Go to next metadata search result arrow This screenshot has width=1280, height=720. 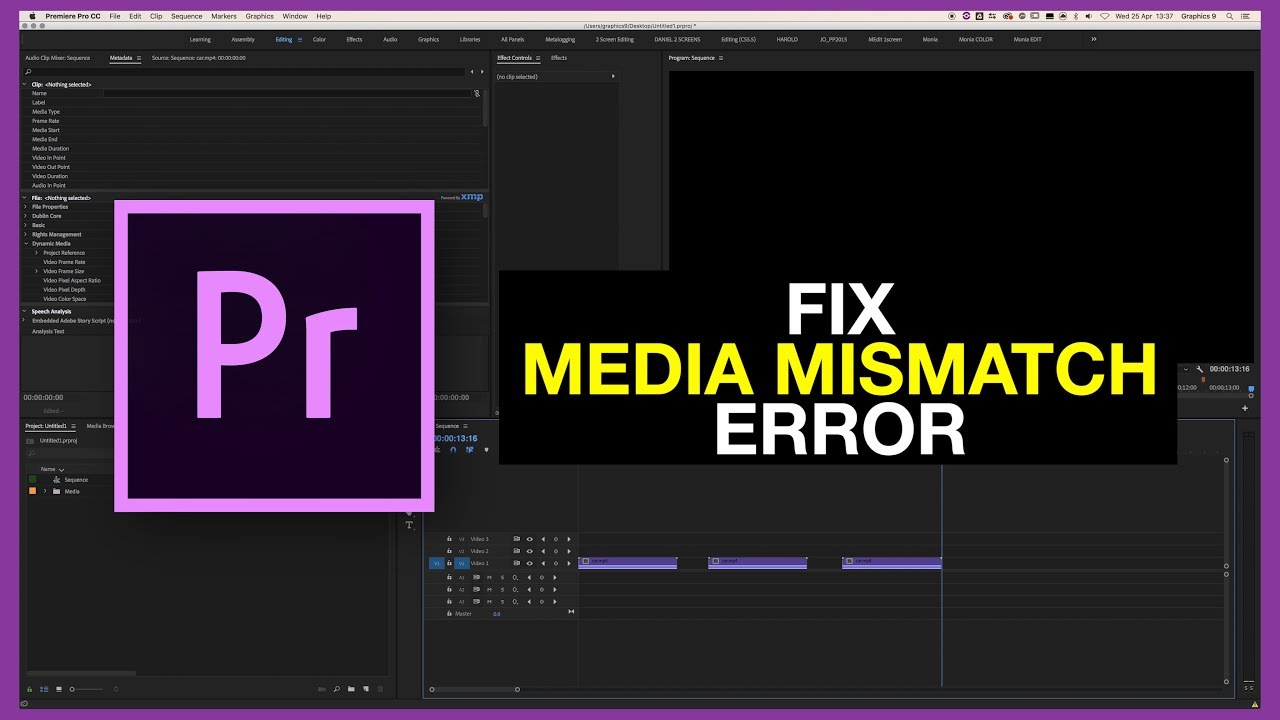484,72
